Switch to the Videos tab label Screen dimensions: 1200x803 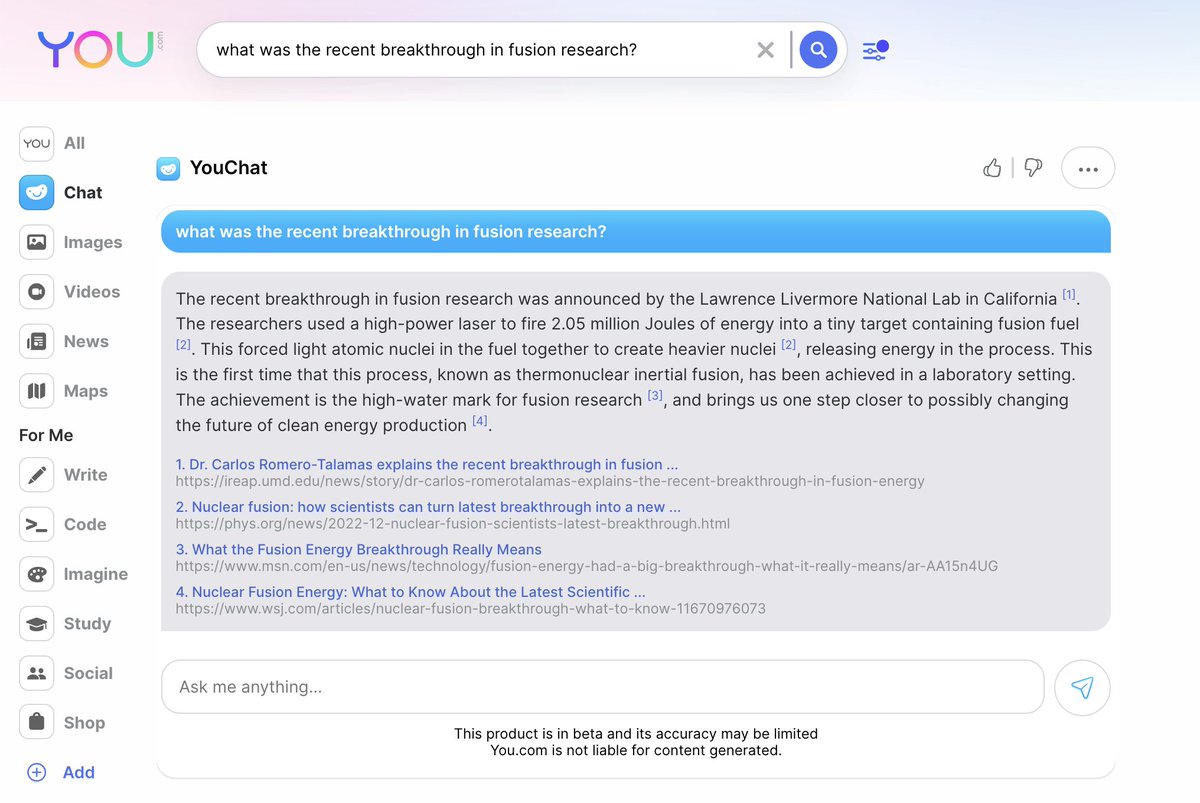click(92, 292)
